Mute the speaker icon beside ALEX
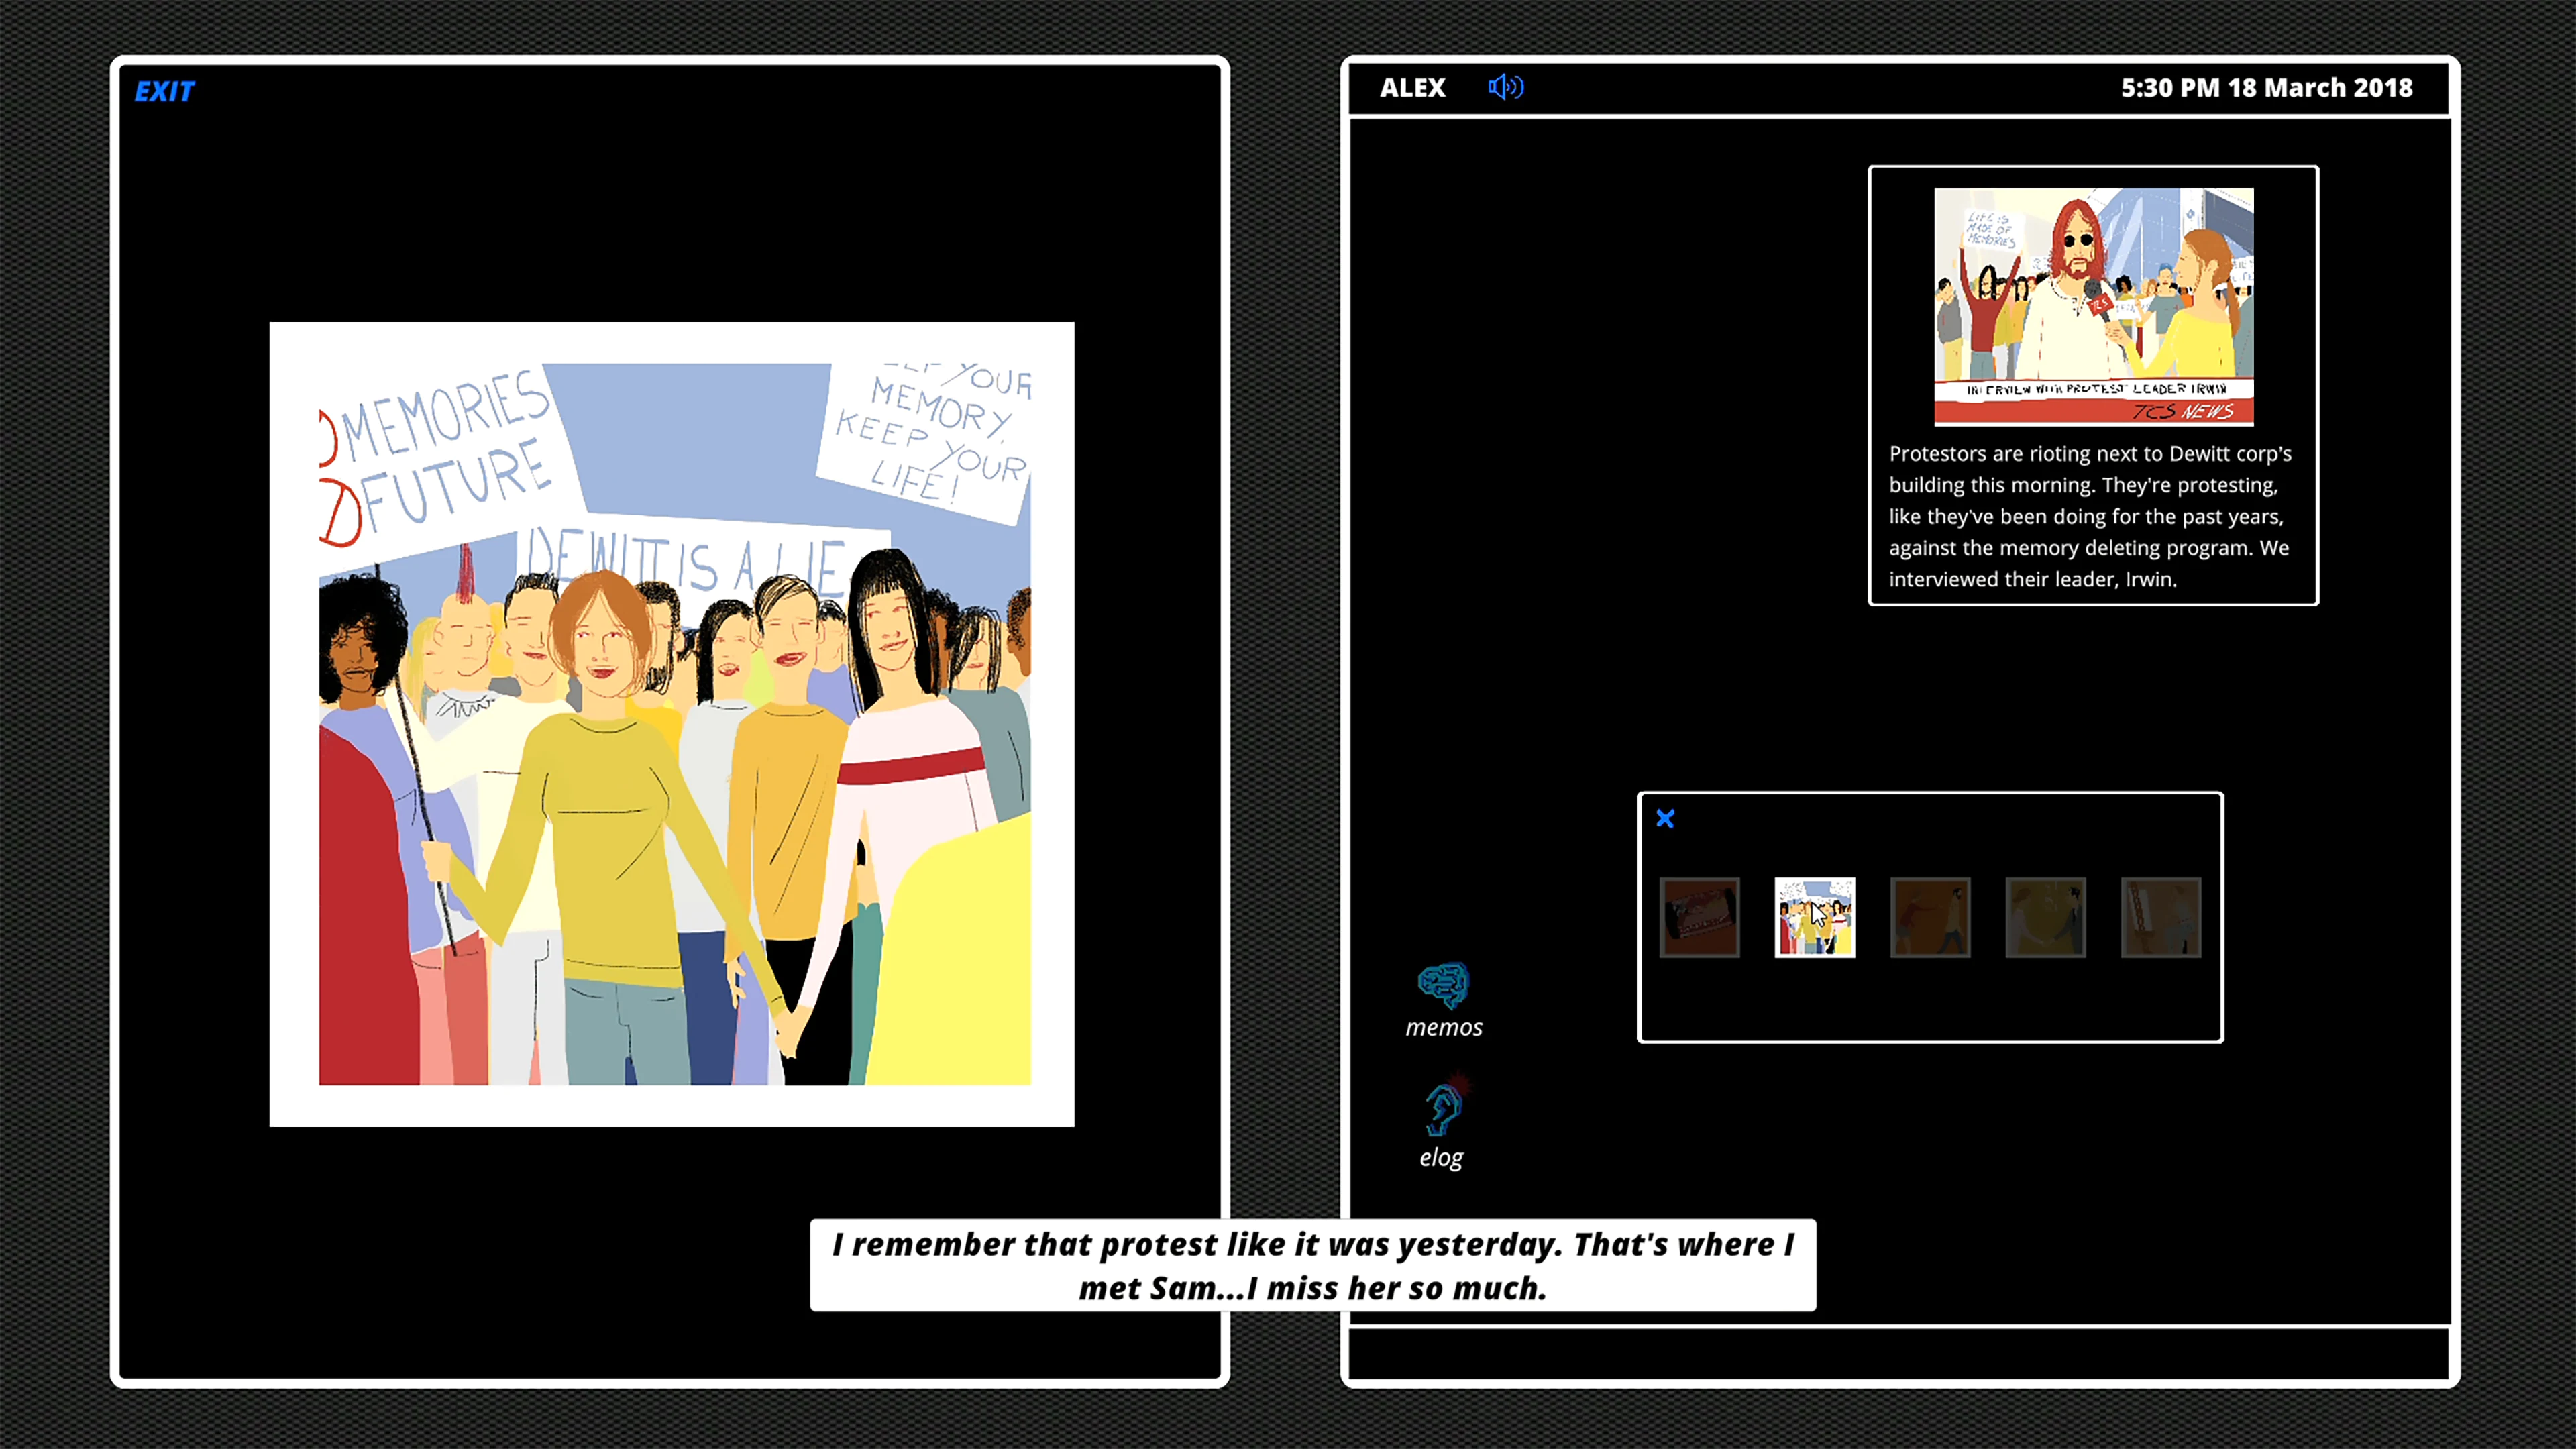Screen dimensions: 2576x1449 point(1505,88)
